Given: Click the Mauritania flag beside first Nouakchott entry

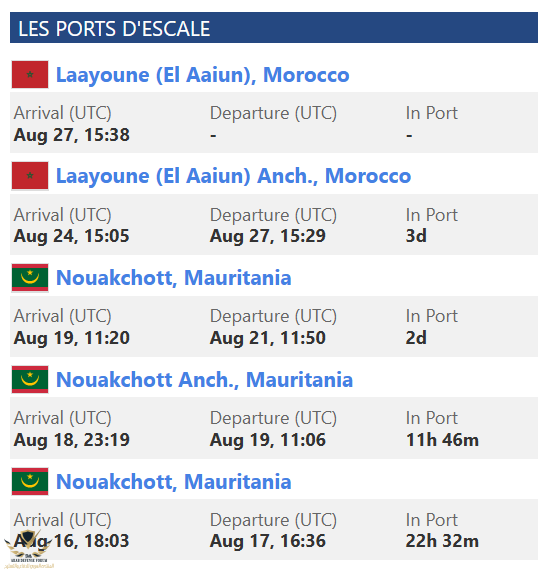Looking at the screenshot, I should tap(30, 278).
